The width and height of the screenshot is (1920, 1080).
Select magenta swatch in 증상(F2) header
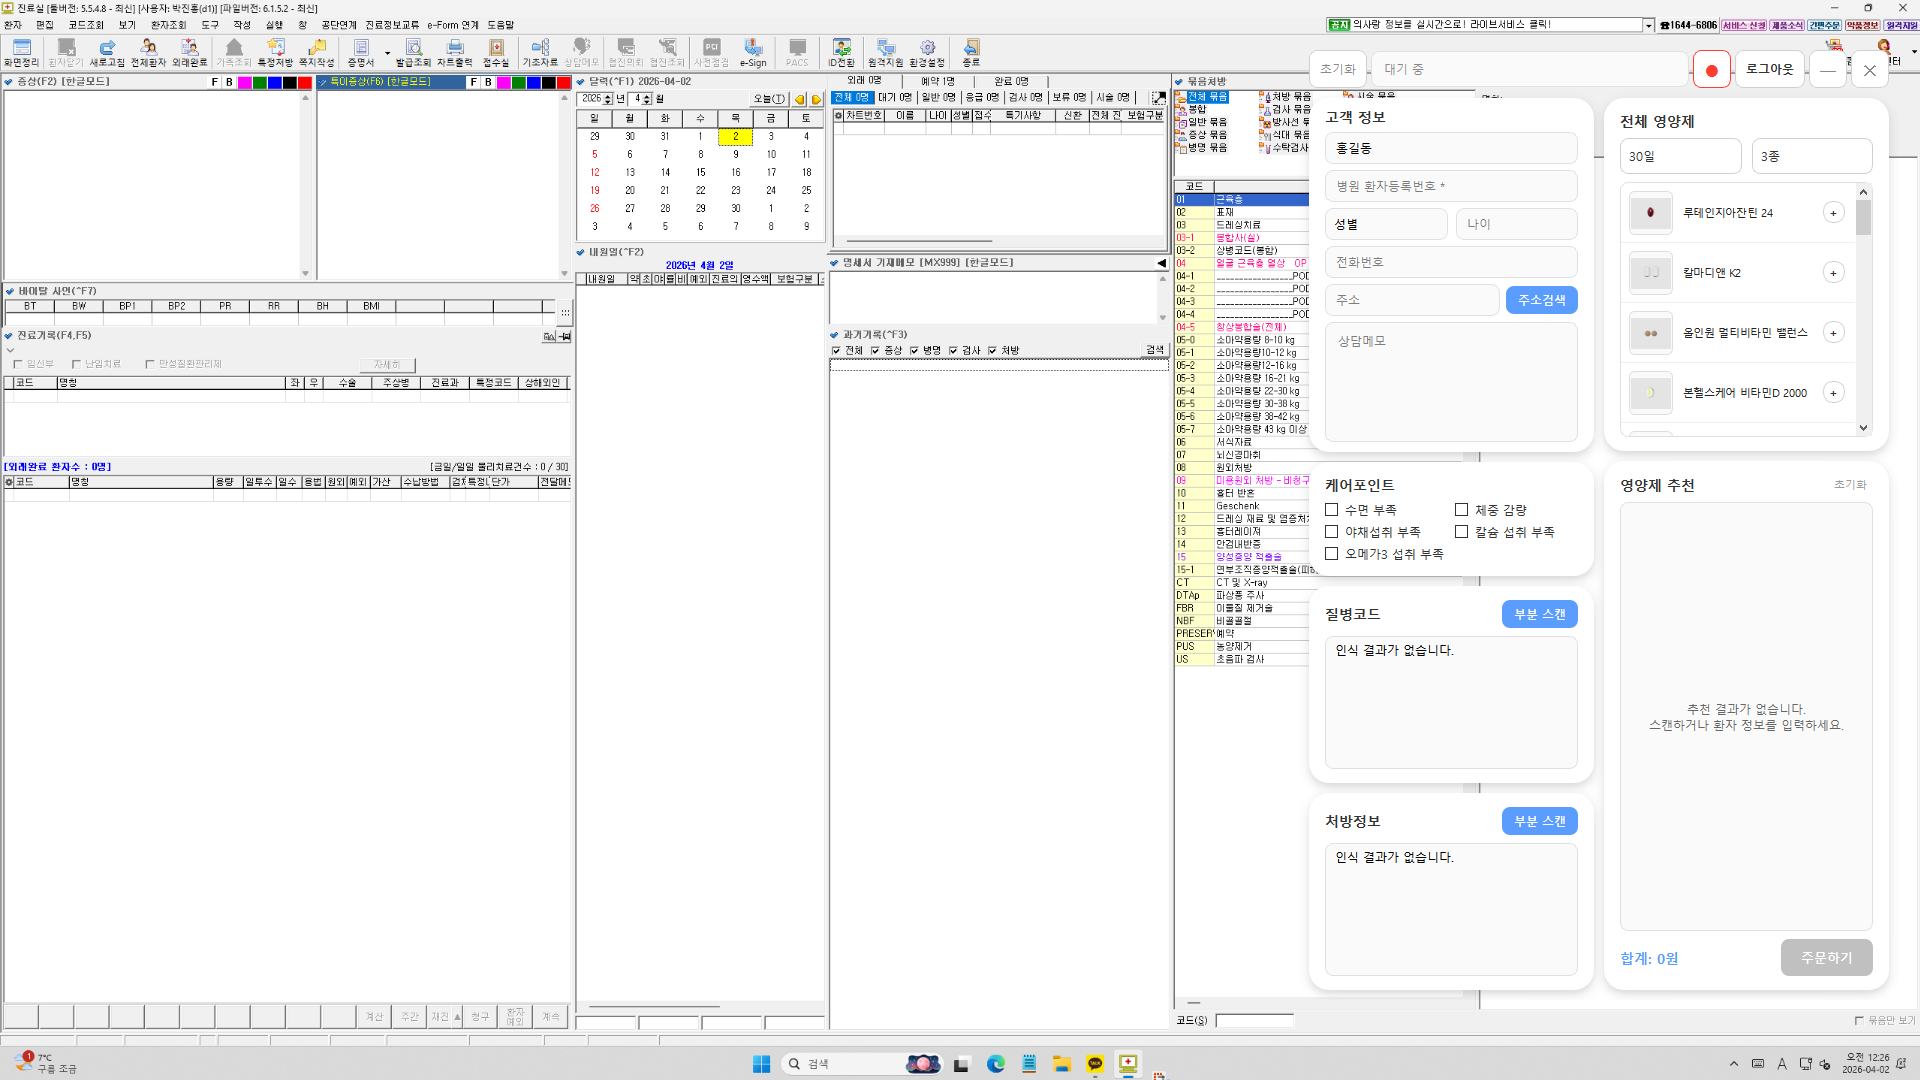coord(244,83)
